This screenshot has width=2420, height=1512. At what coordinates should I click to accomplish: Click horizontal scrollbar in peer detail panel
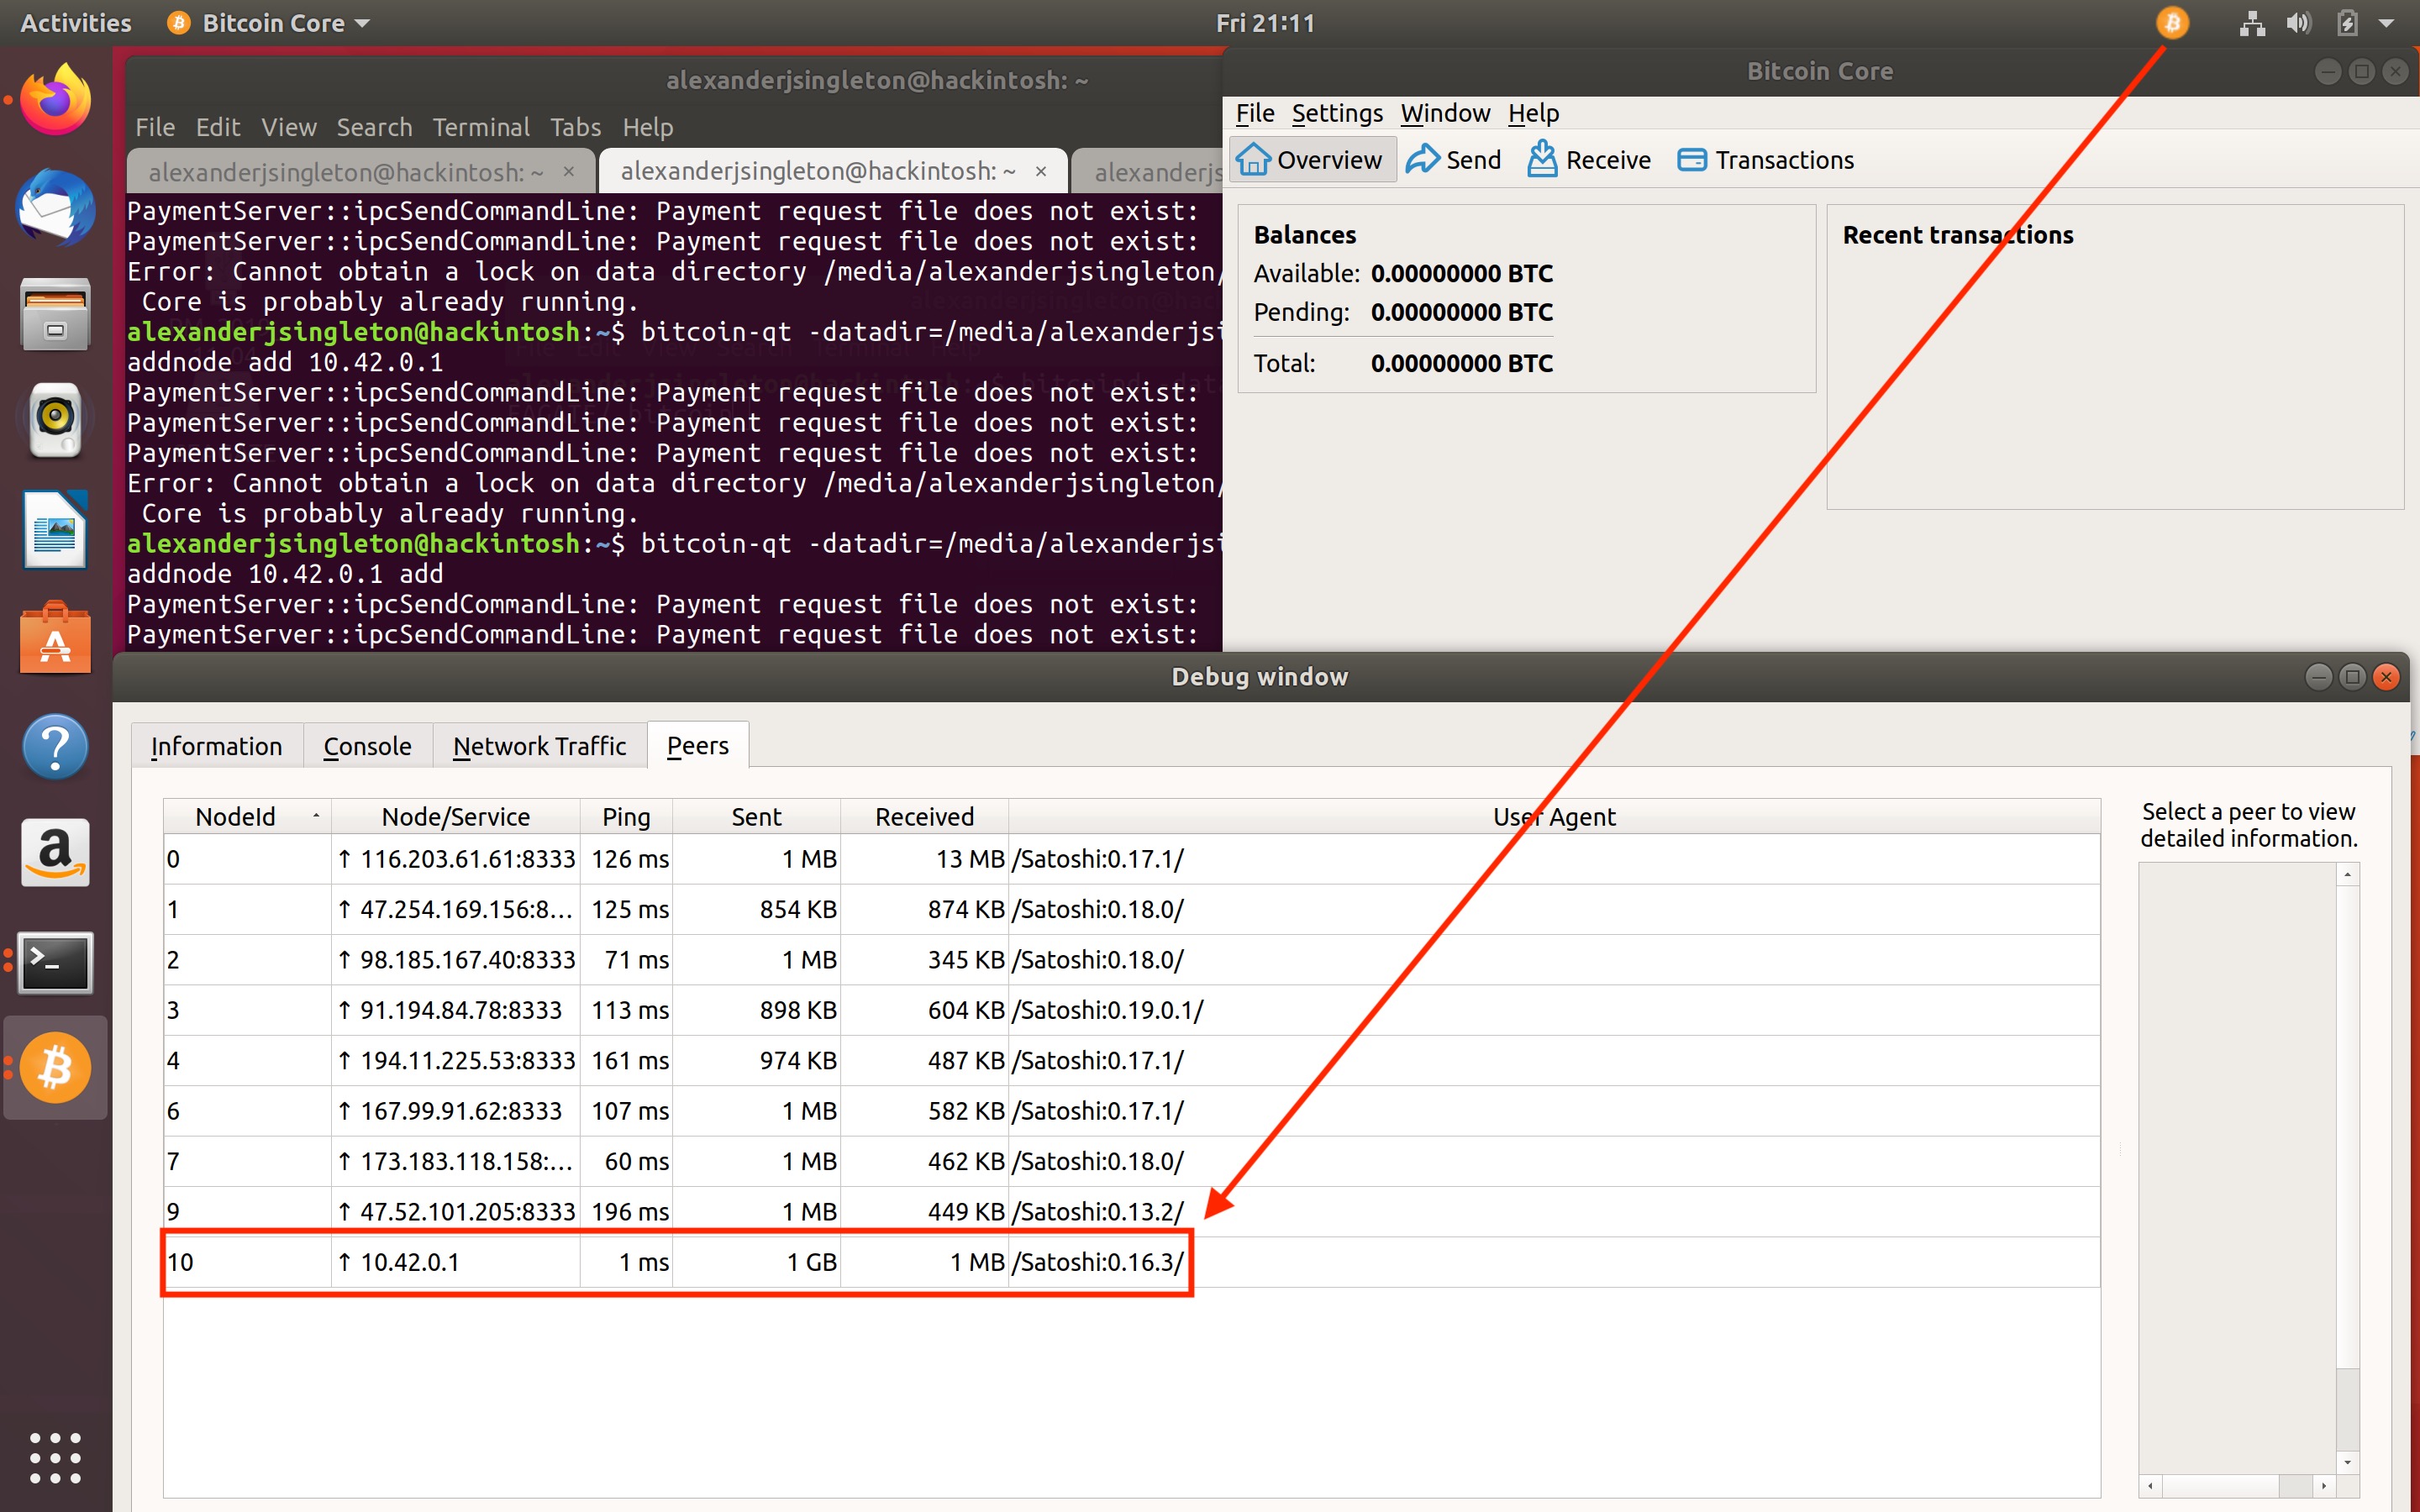click(x=2237, y=1485)
